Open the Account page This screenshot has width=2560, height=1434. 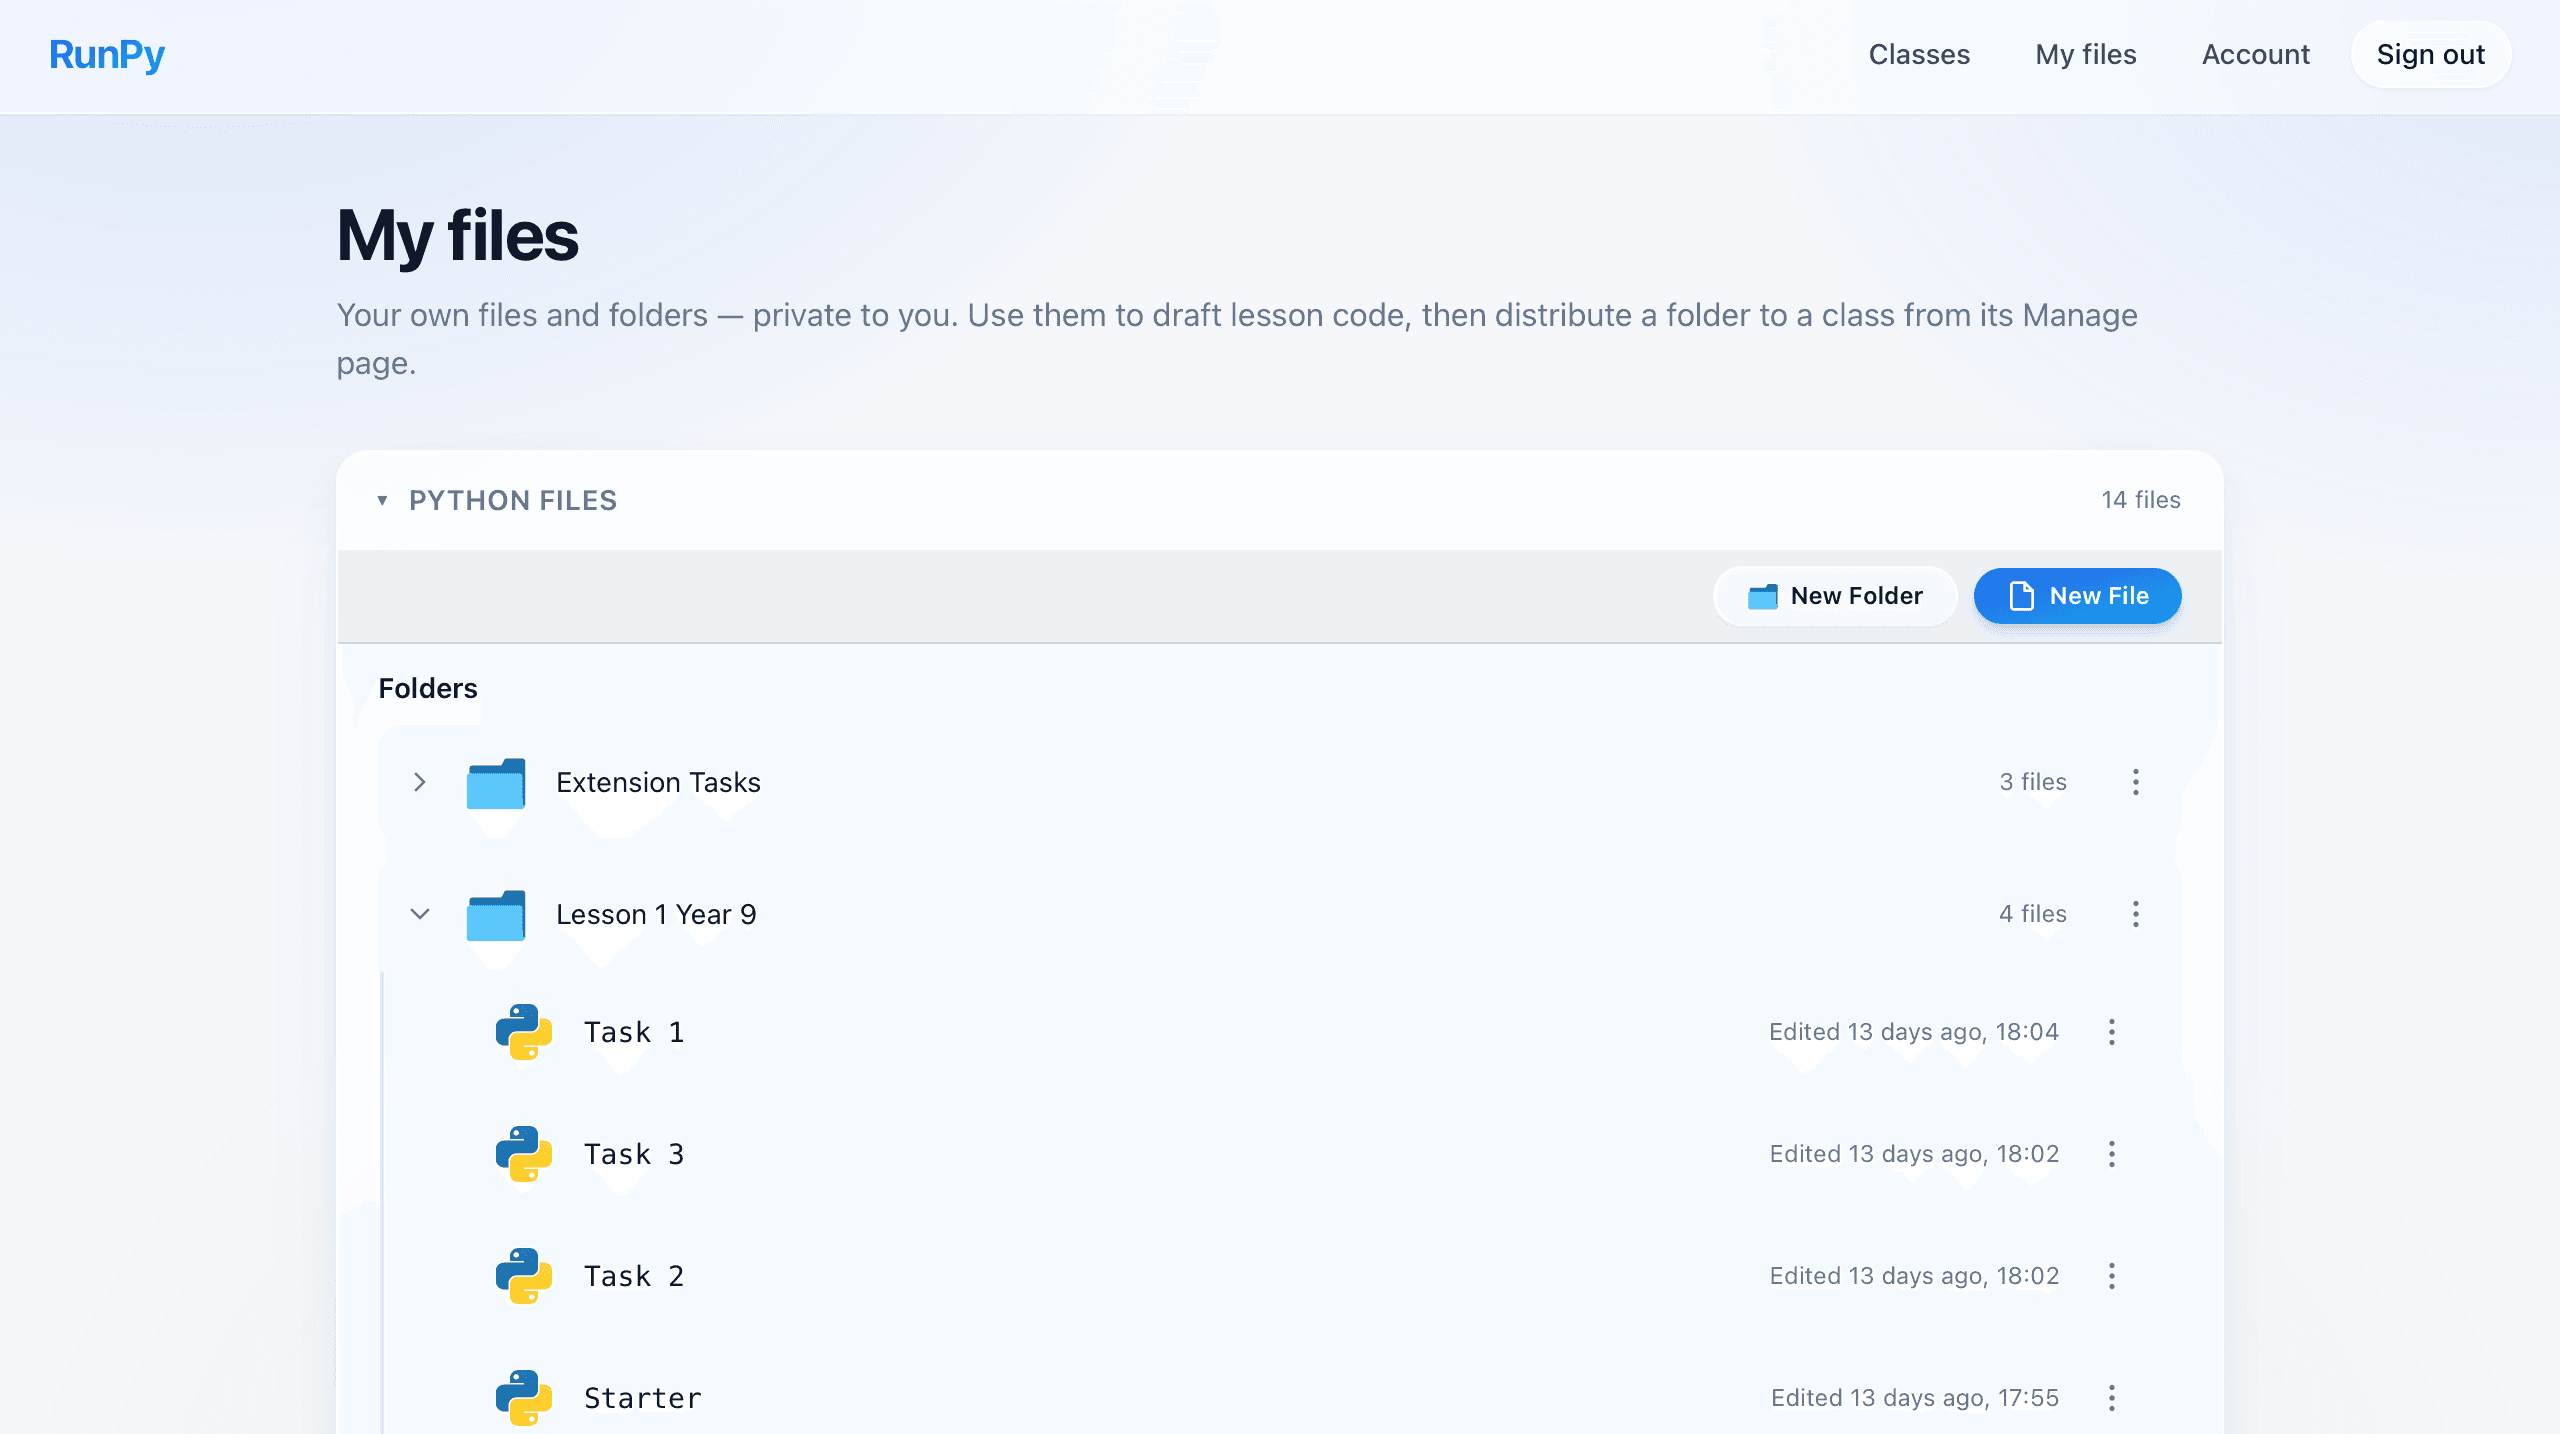2256,55
